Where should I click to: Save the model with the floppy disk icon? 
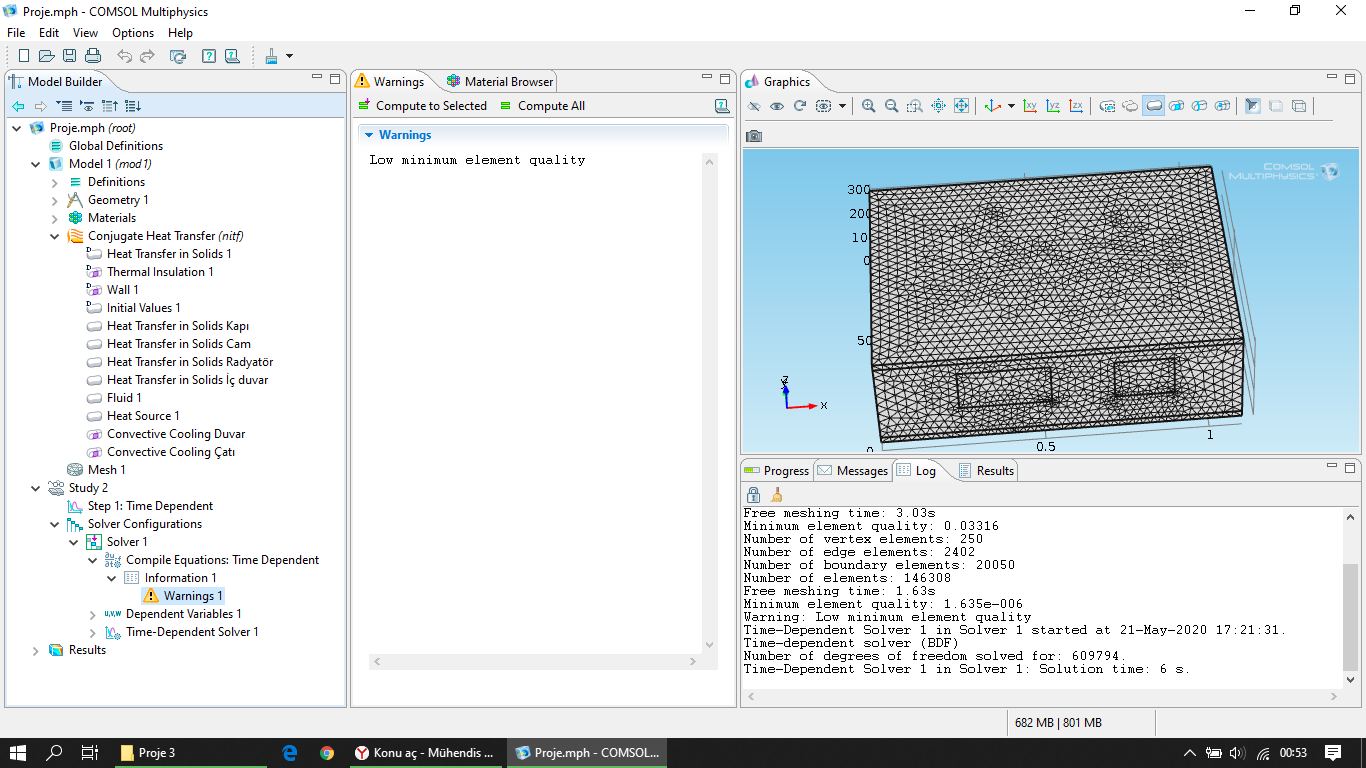[x=69, y=56]
